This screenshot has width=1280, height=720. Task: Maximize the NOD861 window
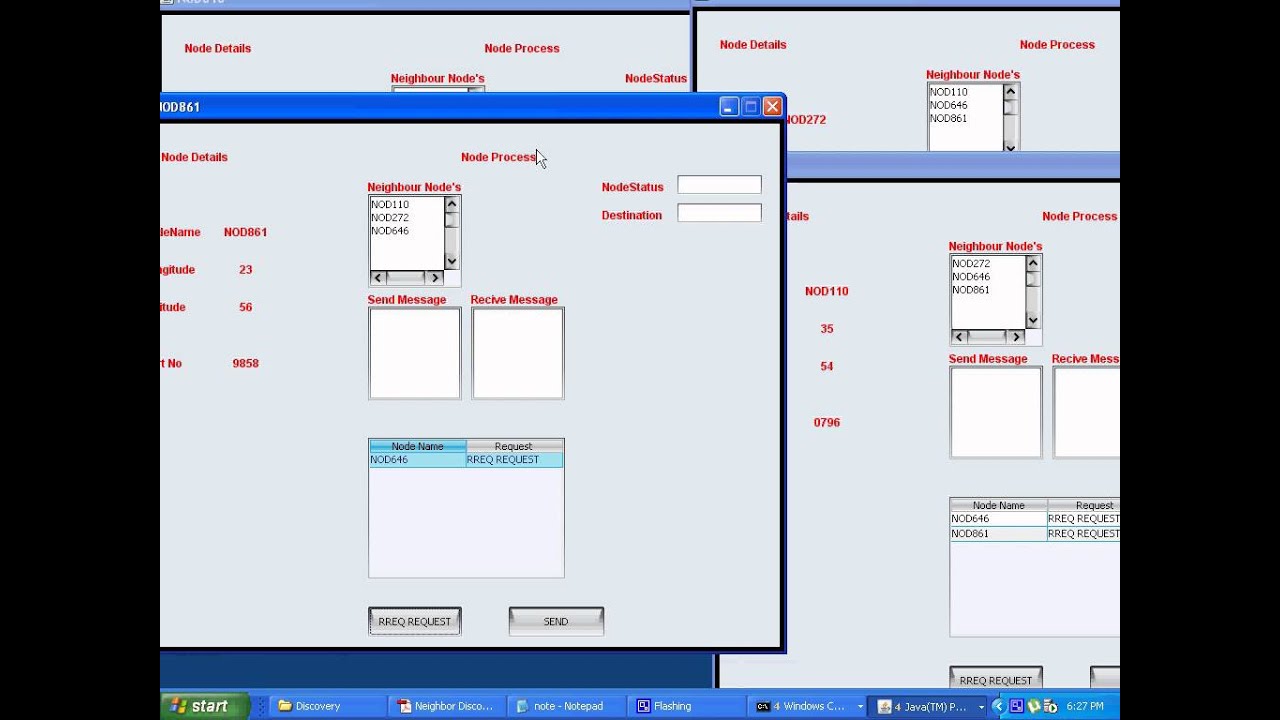click(x=751, y=106)
